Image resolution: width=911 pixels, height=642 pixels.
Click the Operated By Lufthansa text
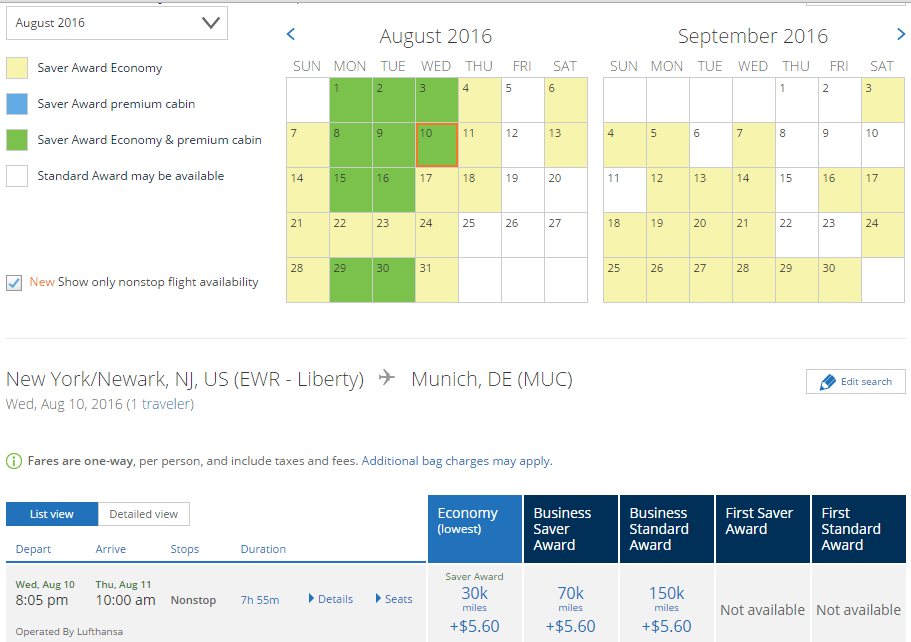pyautogui.click(x=69, y=632)
